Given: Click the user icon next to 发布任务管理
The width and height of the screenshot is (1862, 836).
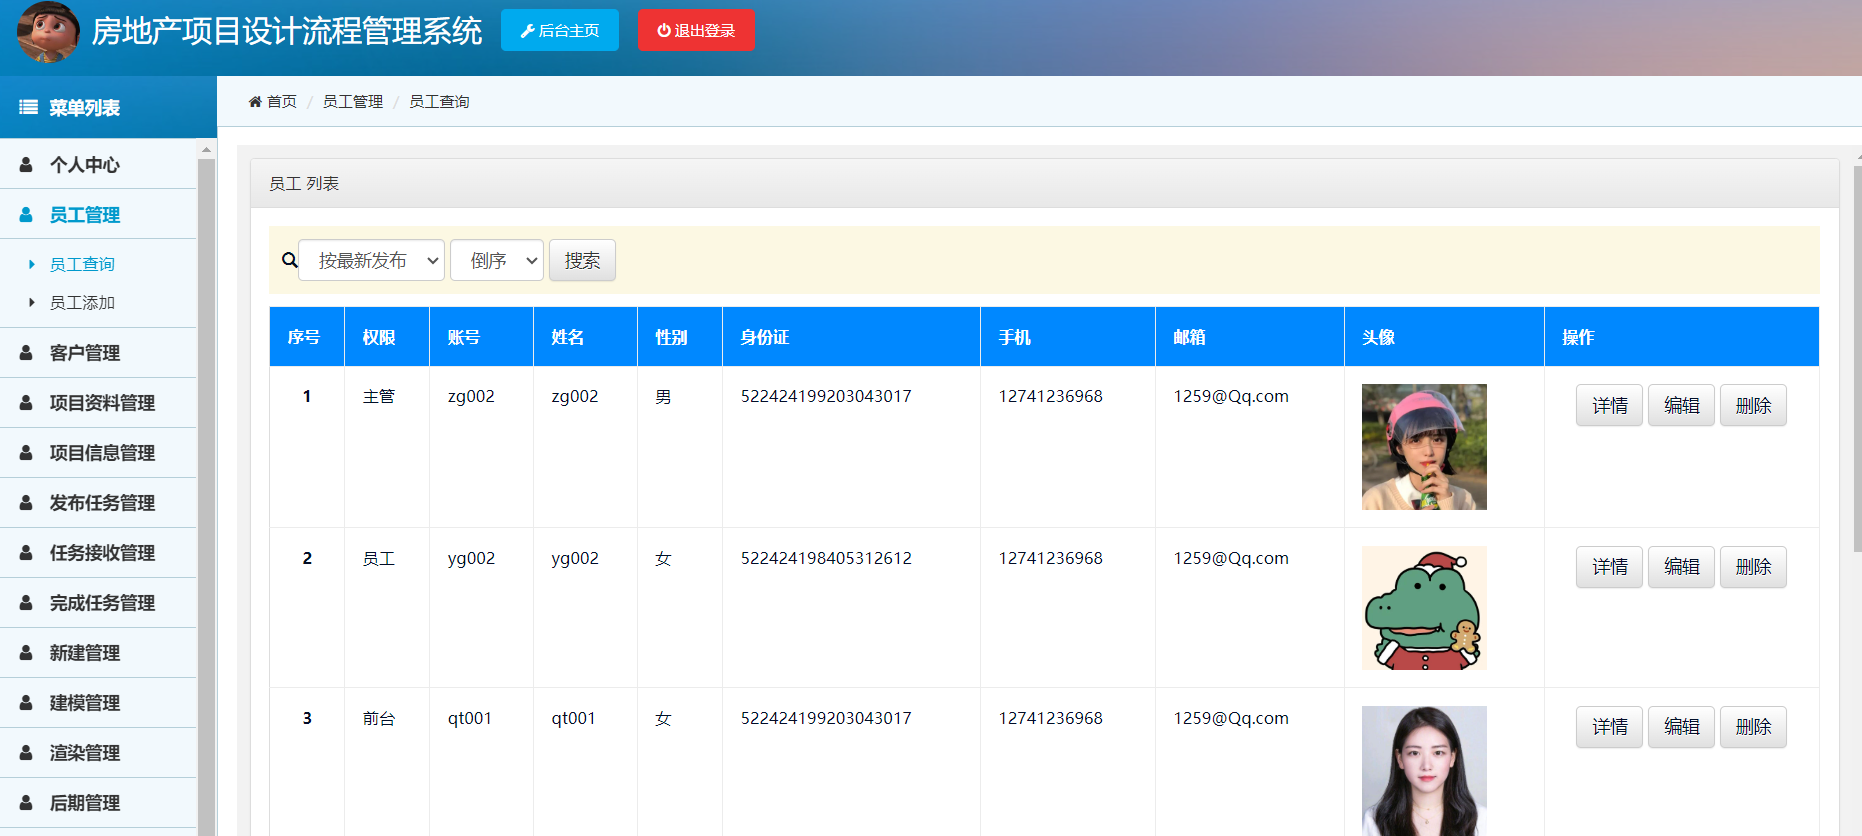Looking at the screenshot, I should pos(26,502).
